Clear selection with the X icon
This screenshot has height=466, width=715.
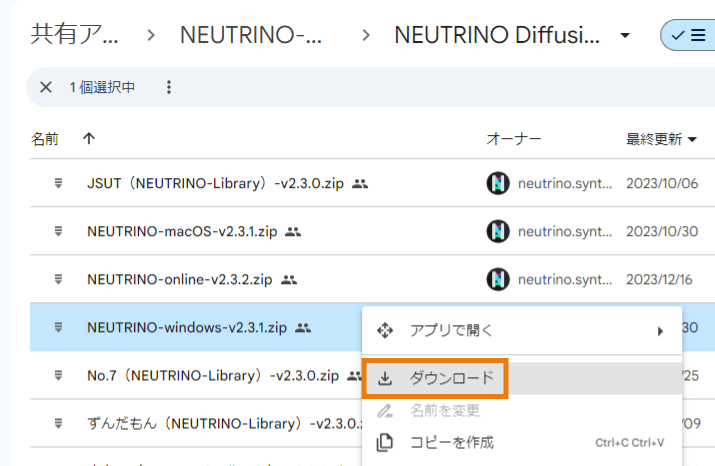click(x=46, y=87)
